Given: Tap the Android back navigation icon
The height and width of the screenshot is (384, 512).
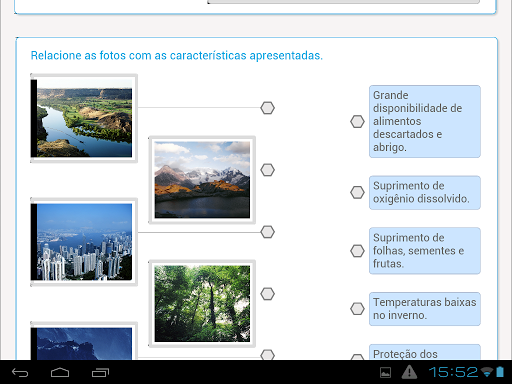Looking at the screenshot, I should [x=20, y=372].
